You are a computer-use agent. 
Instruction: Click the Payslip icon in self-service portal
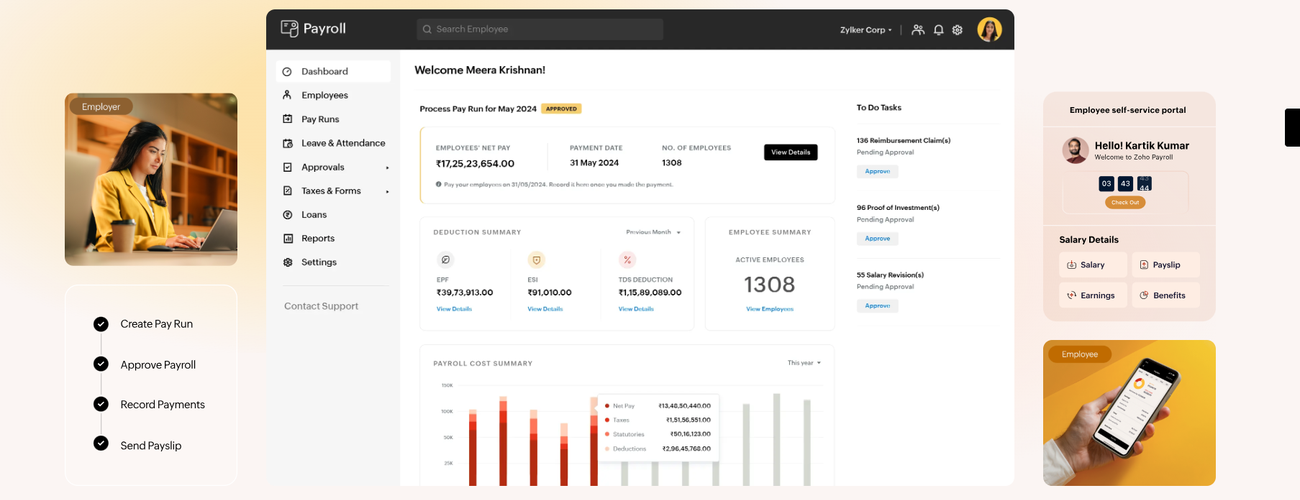(x=1144, y=265)
